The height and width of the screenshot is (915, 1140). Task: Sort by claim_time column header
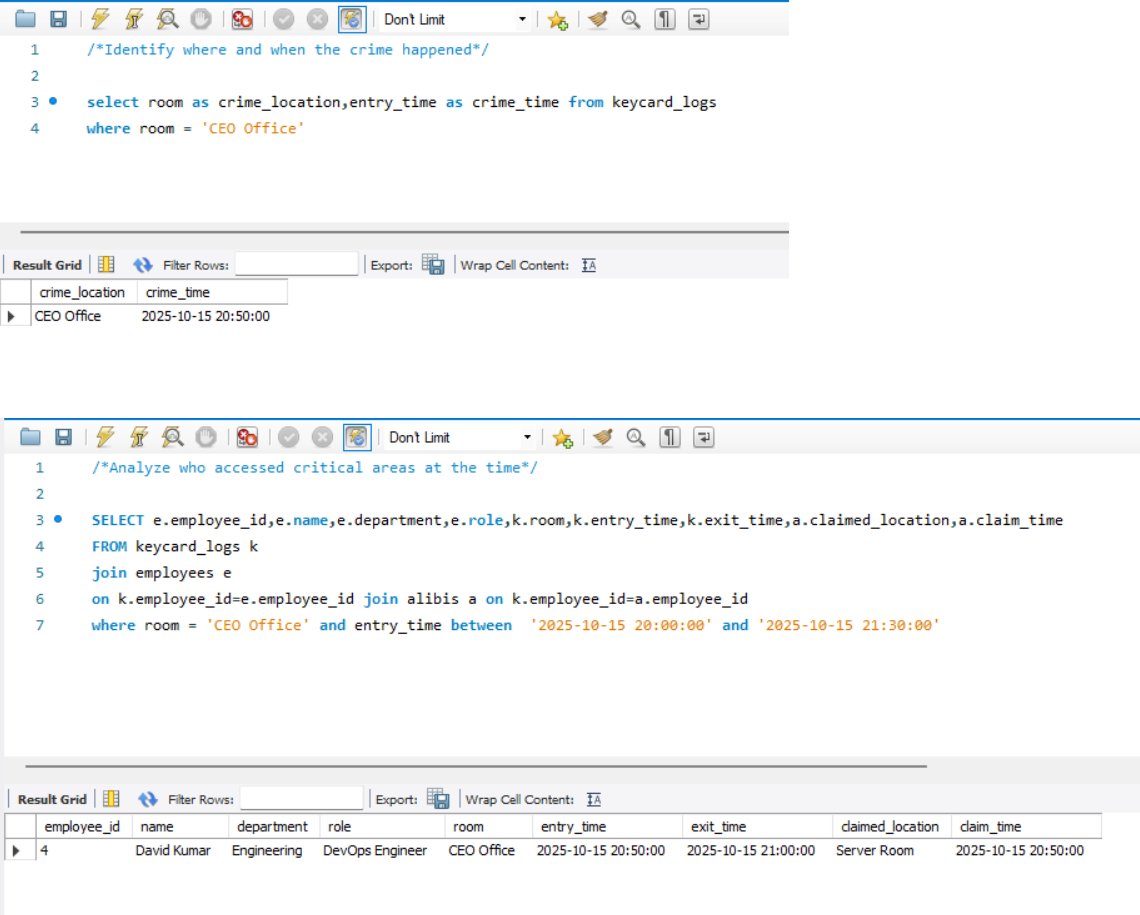1026,826
